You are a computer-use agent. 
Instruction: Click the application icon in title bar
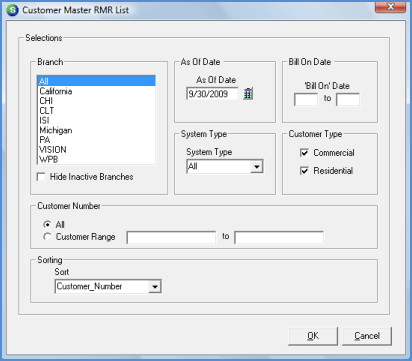[x=12, y=10]
